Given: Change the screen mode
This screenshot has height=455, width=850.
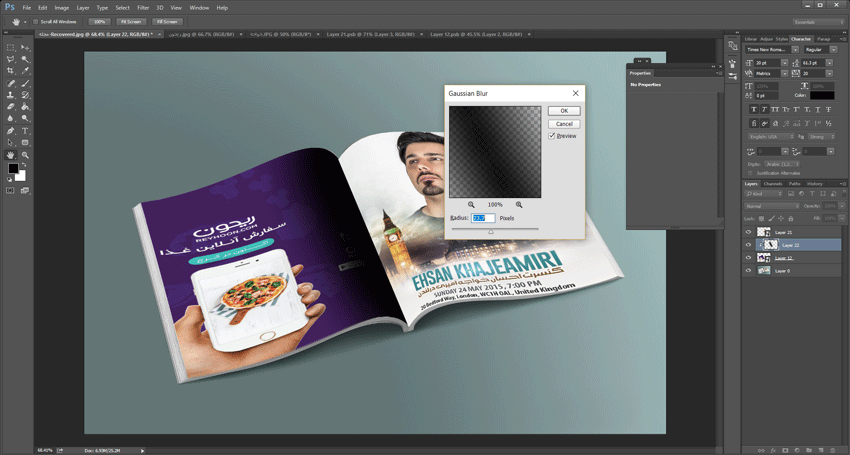Looking at the screenshot, I should click(25, 190).
